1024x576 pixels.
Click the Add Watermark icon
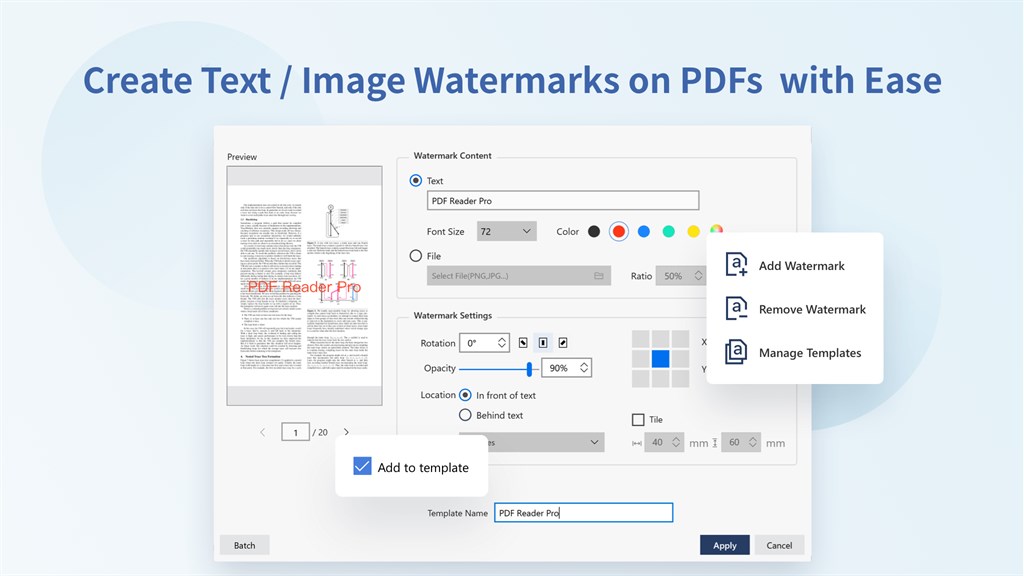pyautogui.click(x=736, y=265)
